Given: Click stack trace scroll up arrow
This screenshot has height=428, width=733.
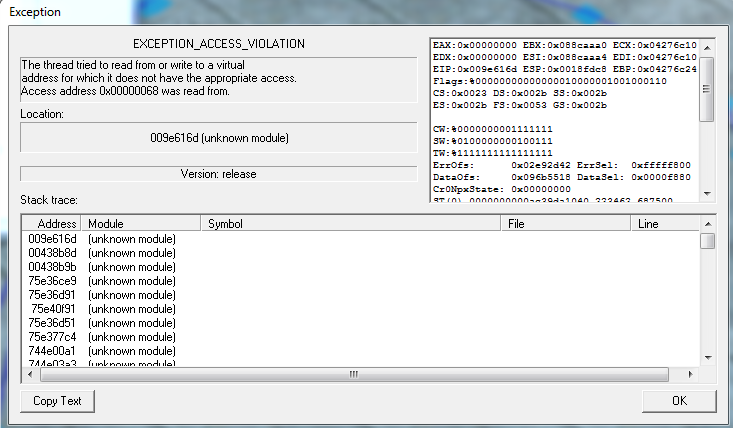Looking at the screenshot, I should click(x=708, y=224).
